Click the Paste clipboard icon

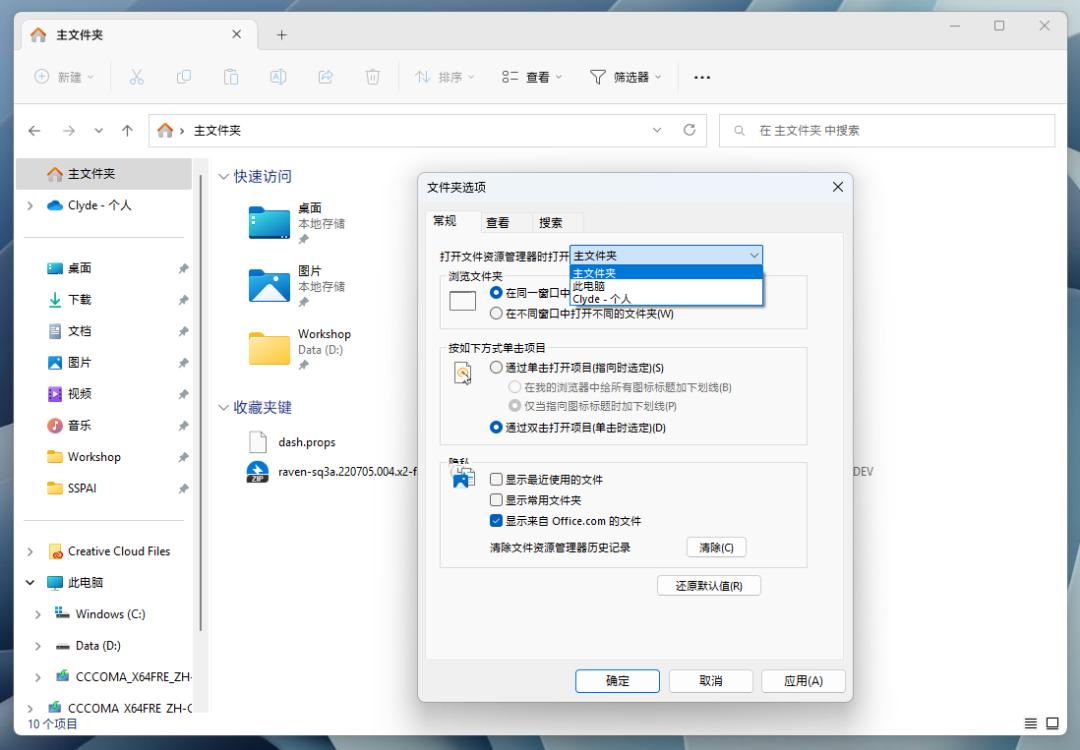[231, 77]
